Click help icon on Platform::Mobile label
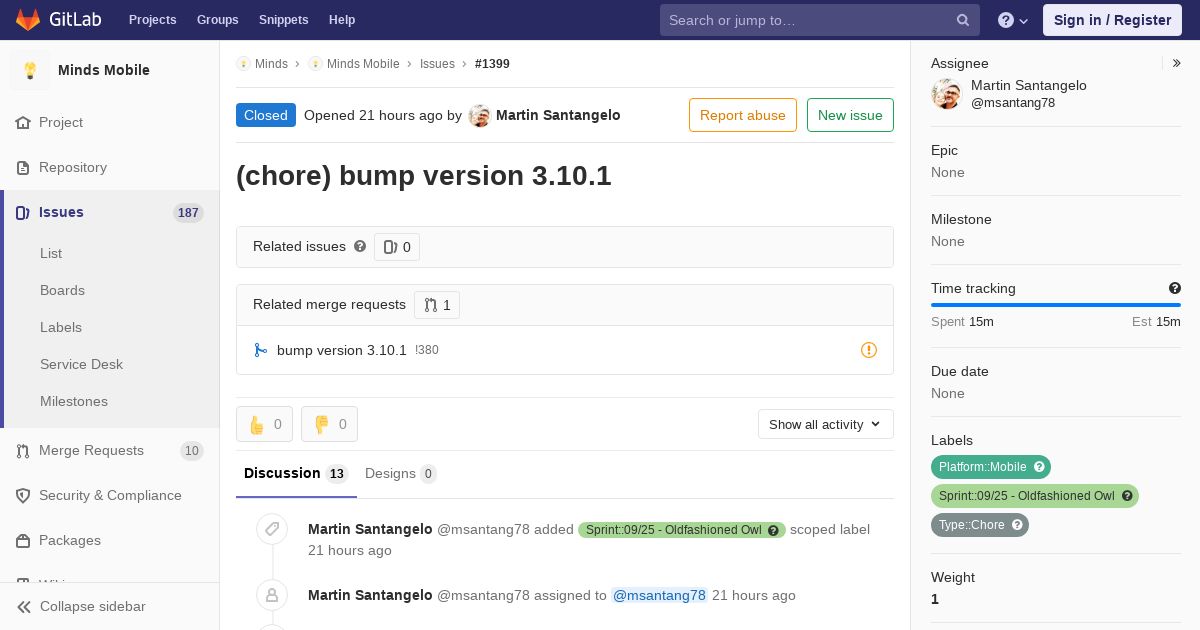 coord(1039,467)
